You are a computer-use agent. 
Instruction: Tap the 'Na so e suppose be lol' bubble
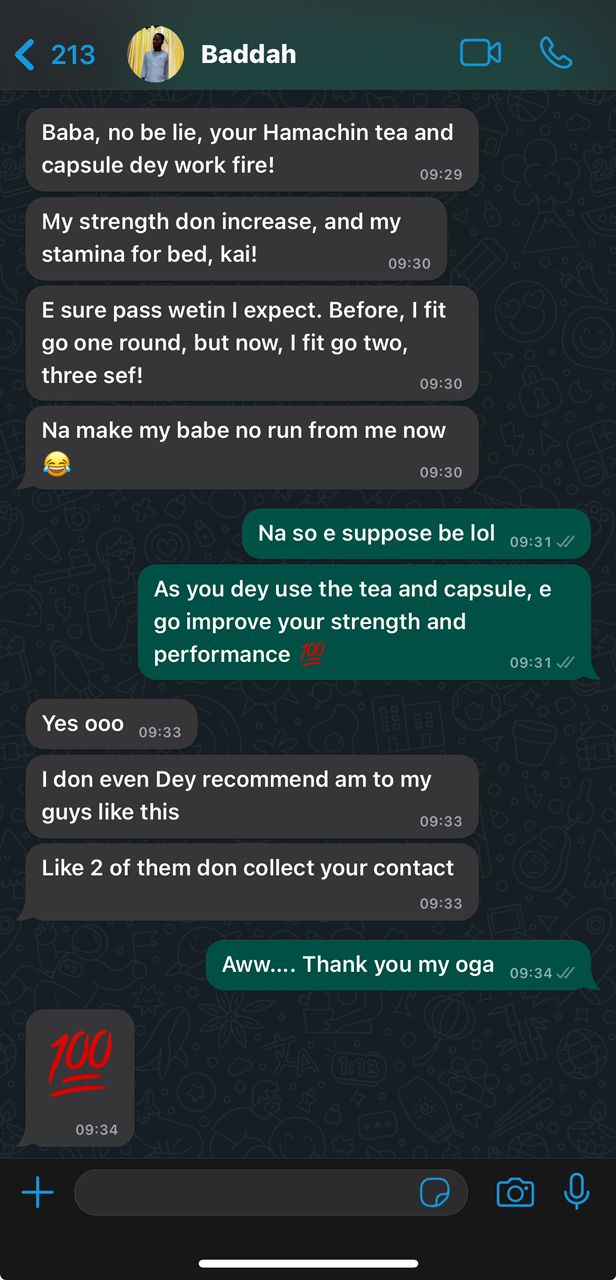(x=416, y=535)
